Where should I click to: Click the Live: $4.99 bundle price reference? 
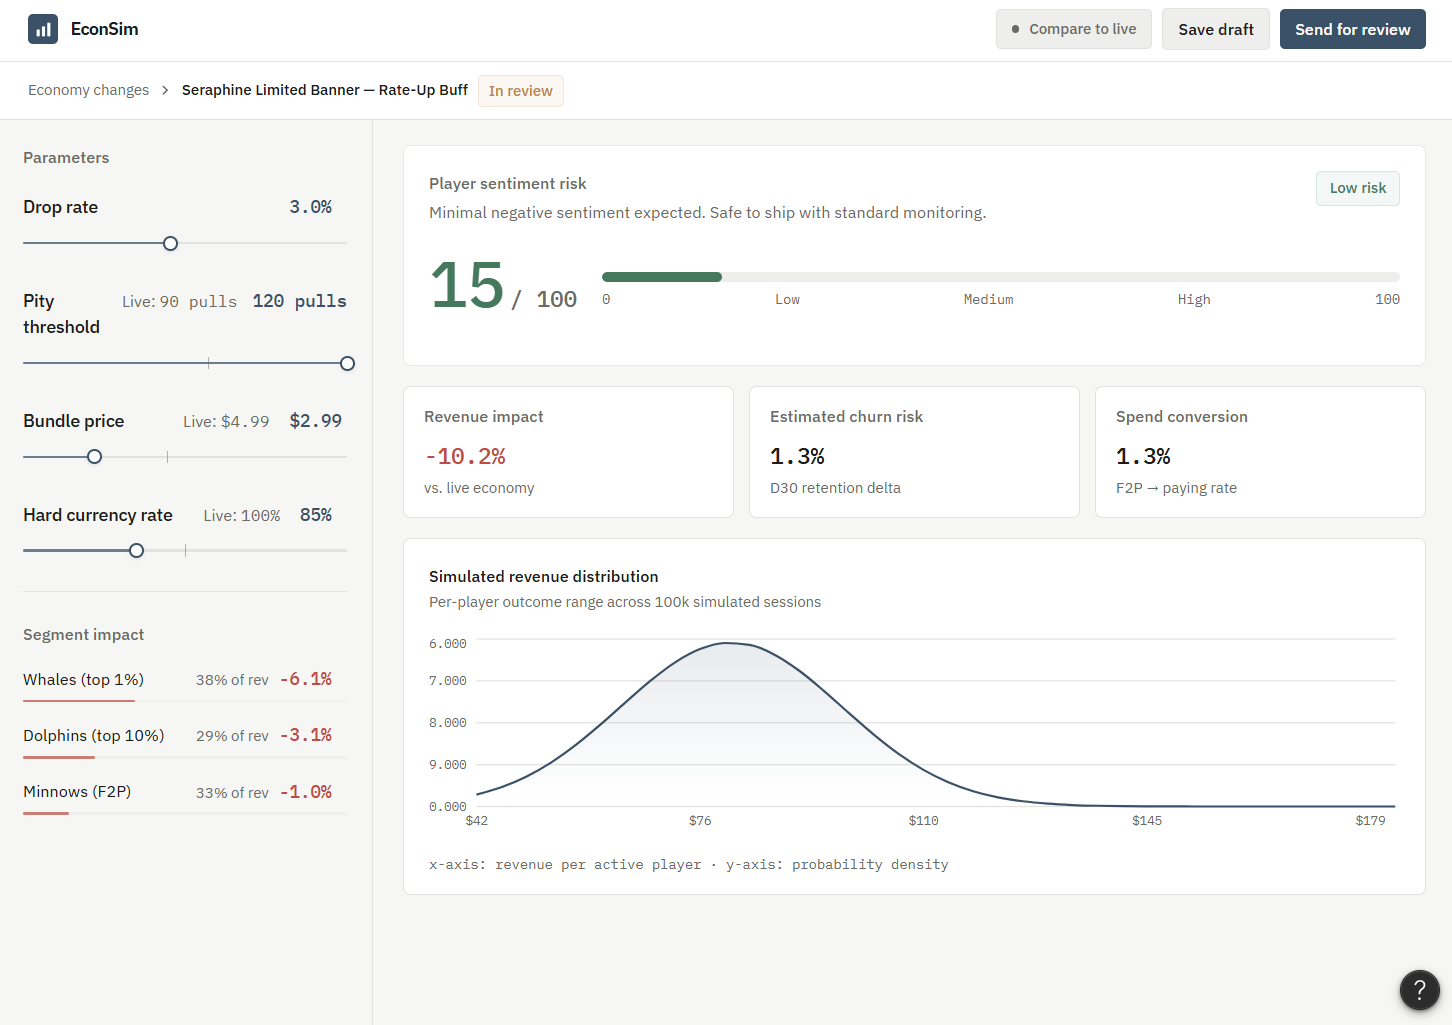(x=226, y=422)
